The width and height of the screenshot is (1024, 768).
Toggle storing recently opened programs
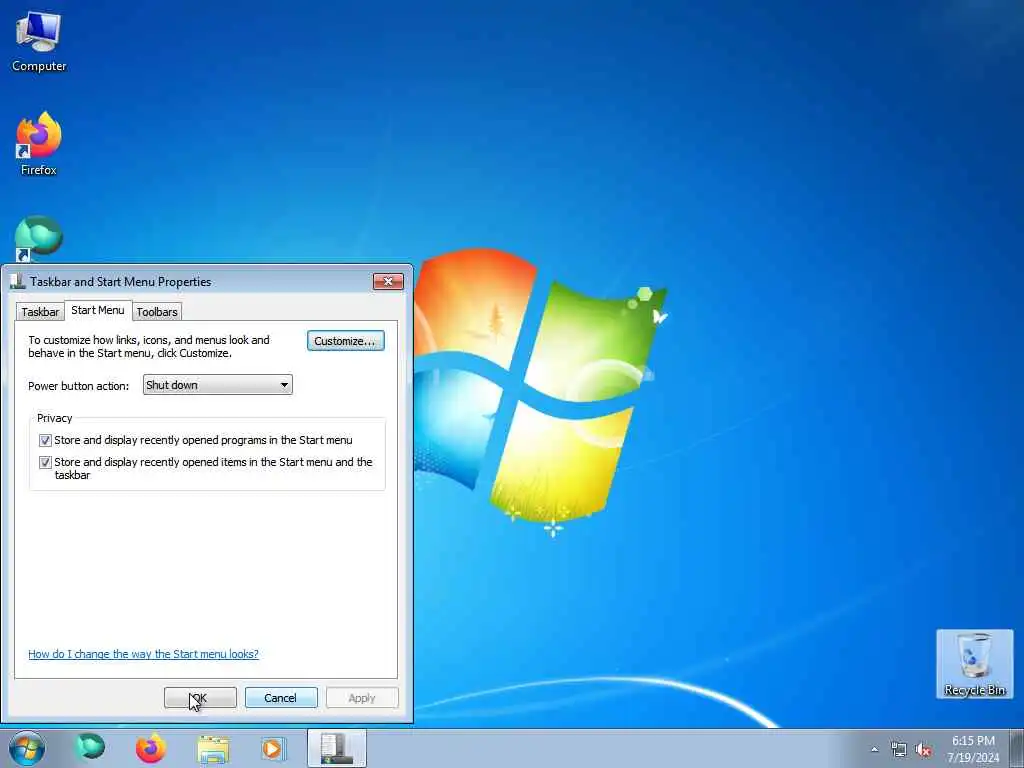tap(45, 440)
